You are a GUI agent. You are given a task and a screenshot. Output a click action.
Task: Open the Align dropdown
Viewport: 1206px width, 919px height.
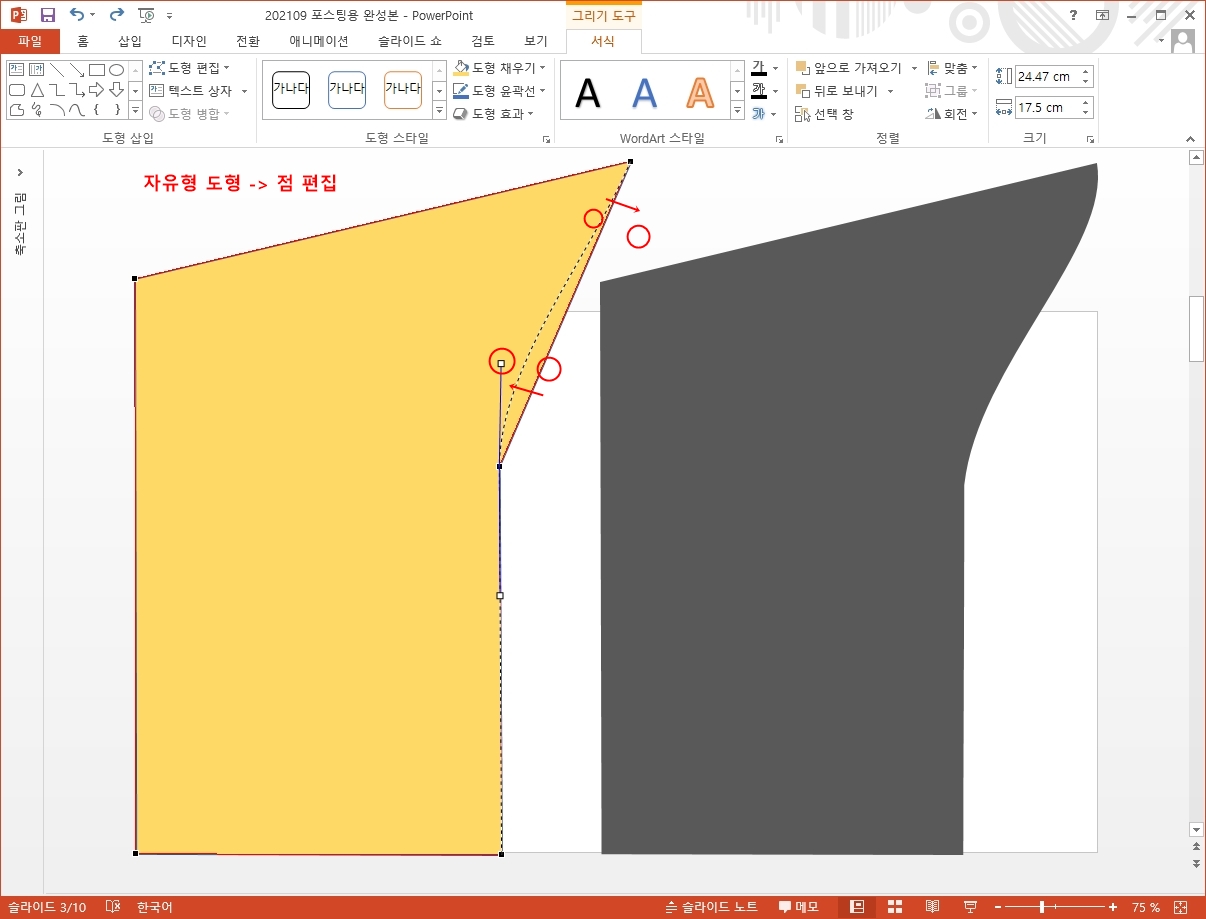click(x=952, y=68)
